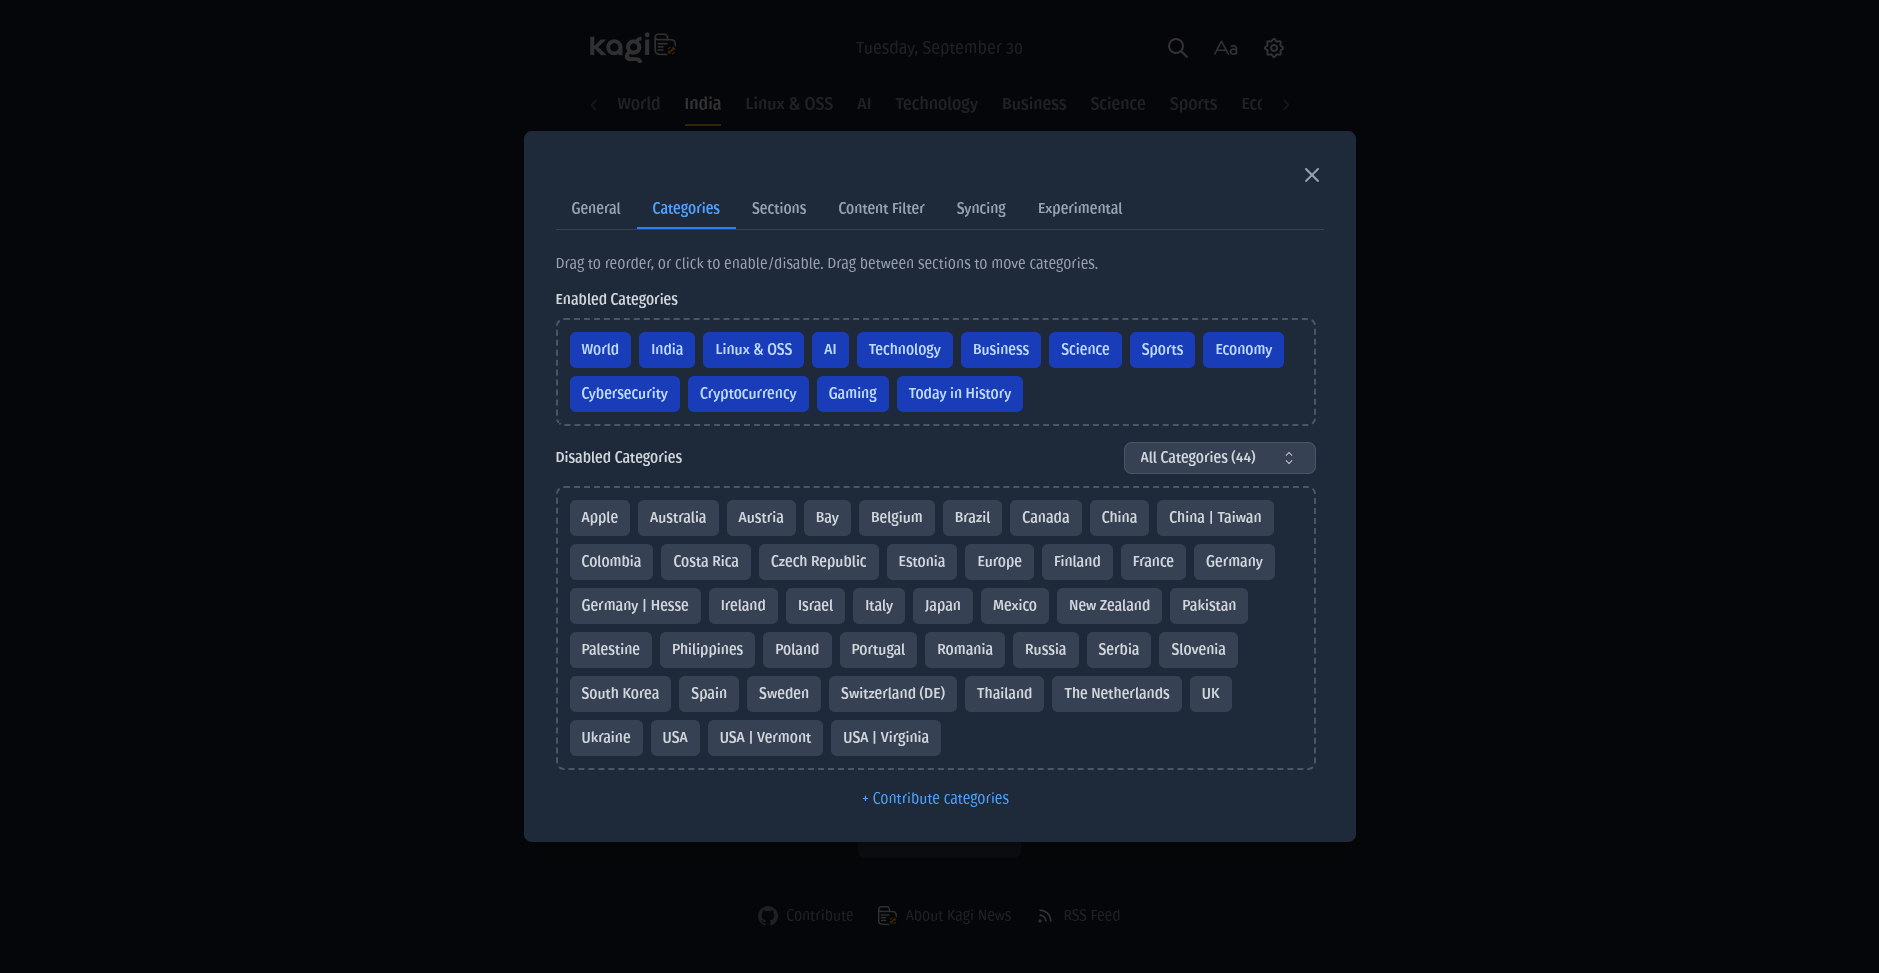Image resolution: width=1879 pixels, height=973 pixels.
Task: Open search with the magnifier icon
Action: pos(1177,48)
